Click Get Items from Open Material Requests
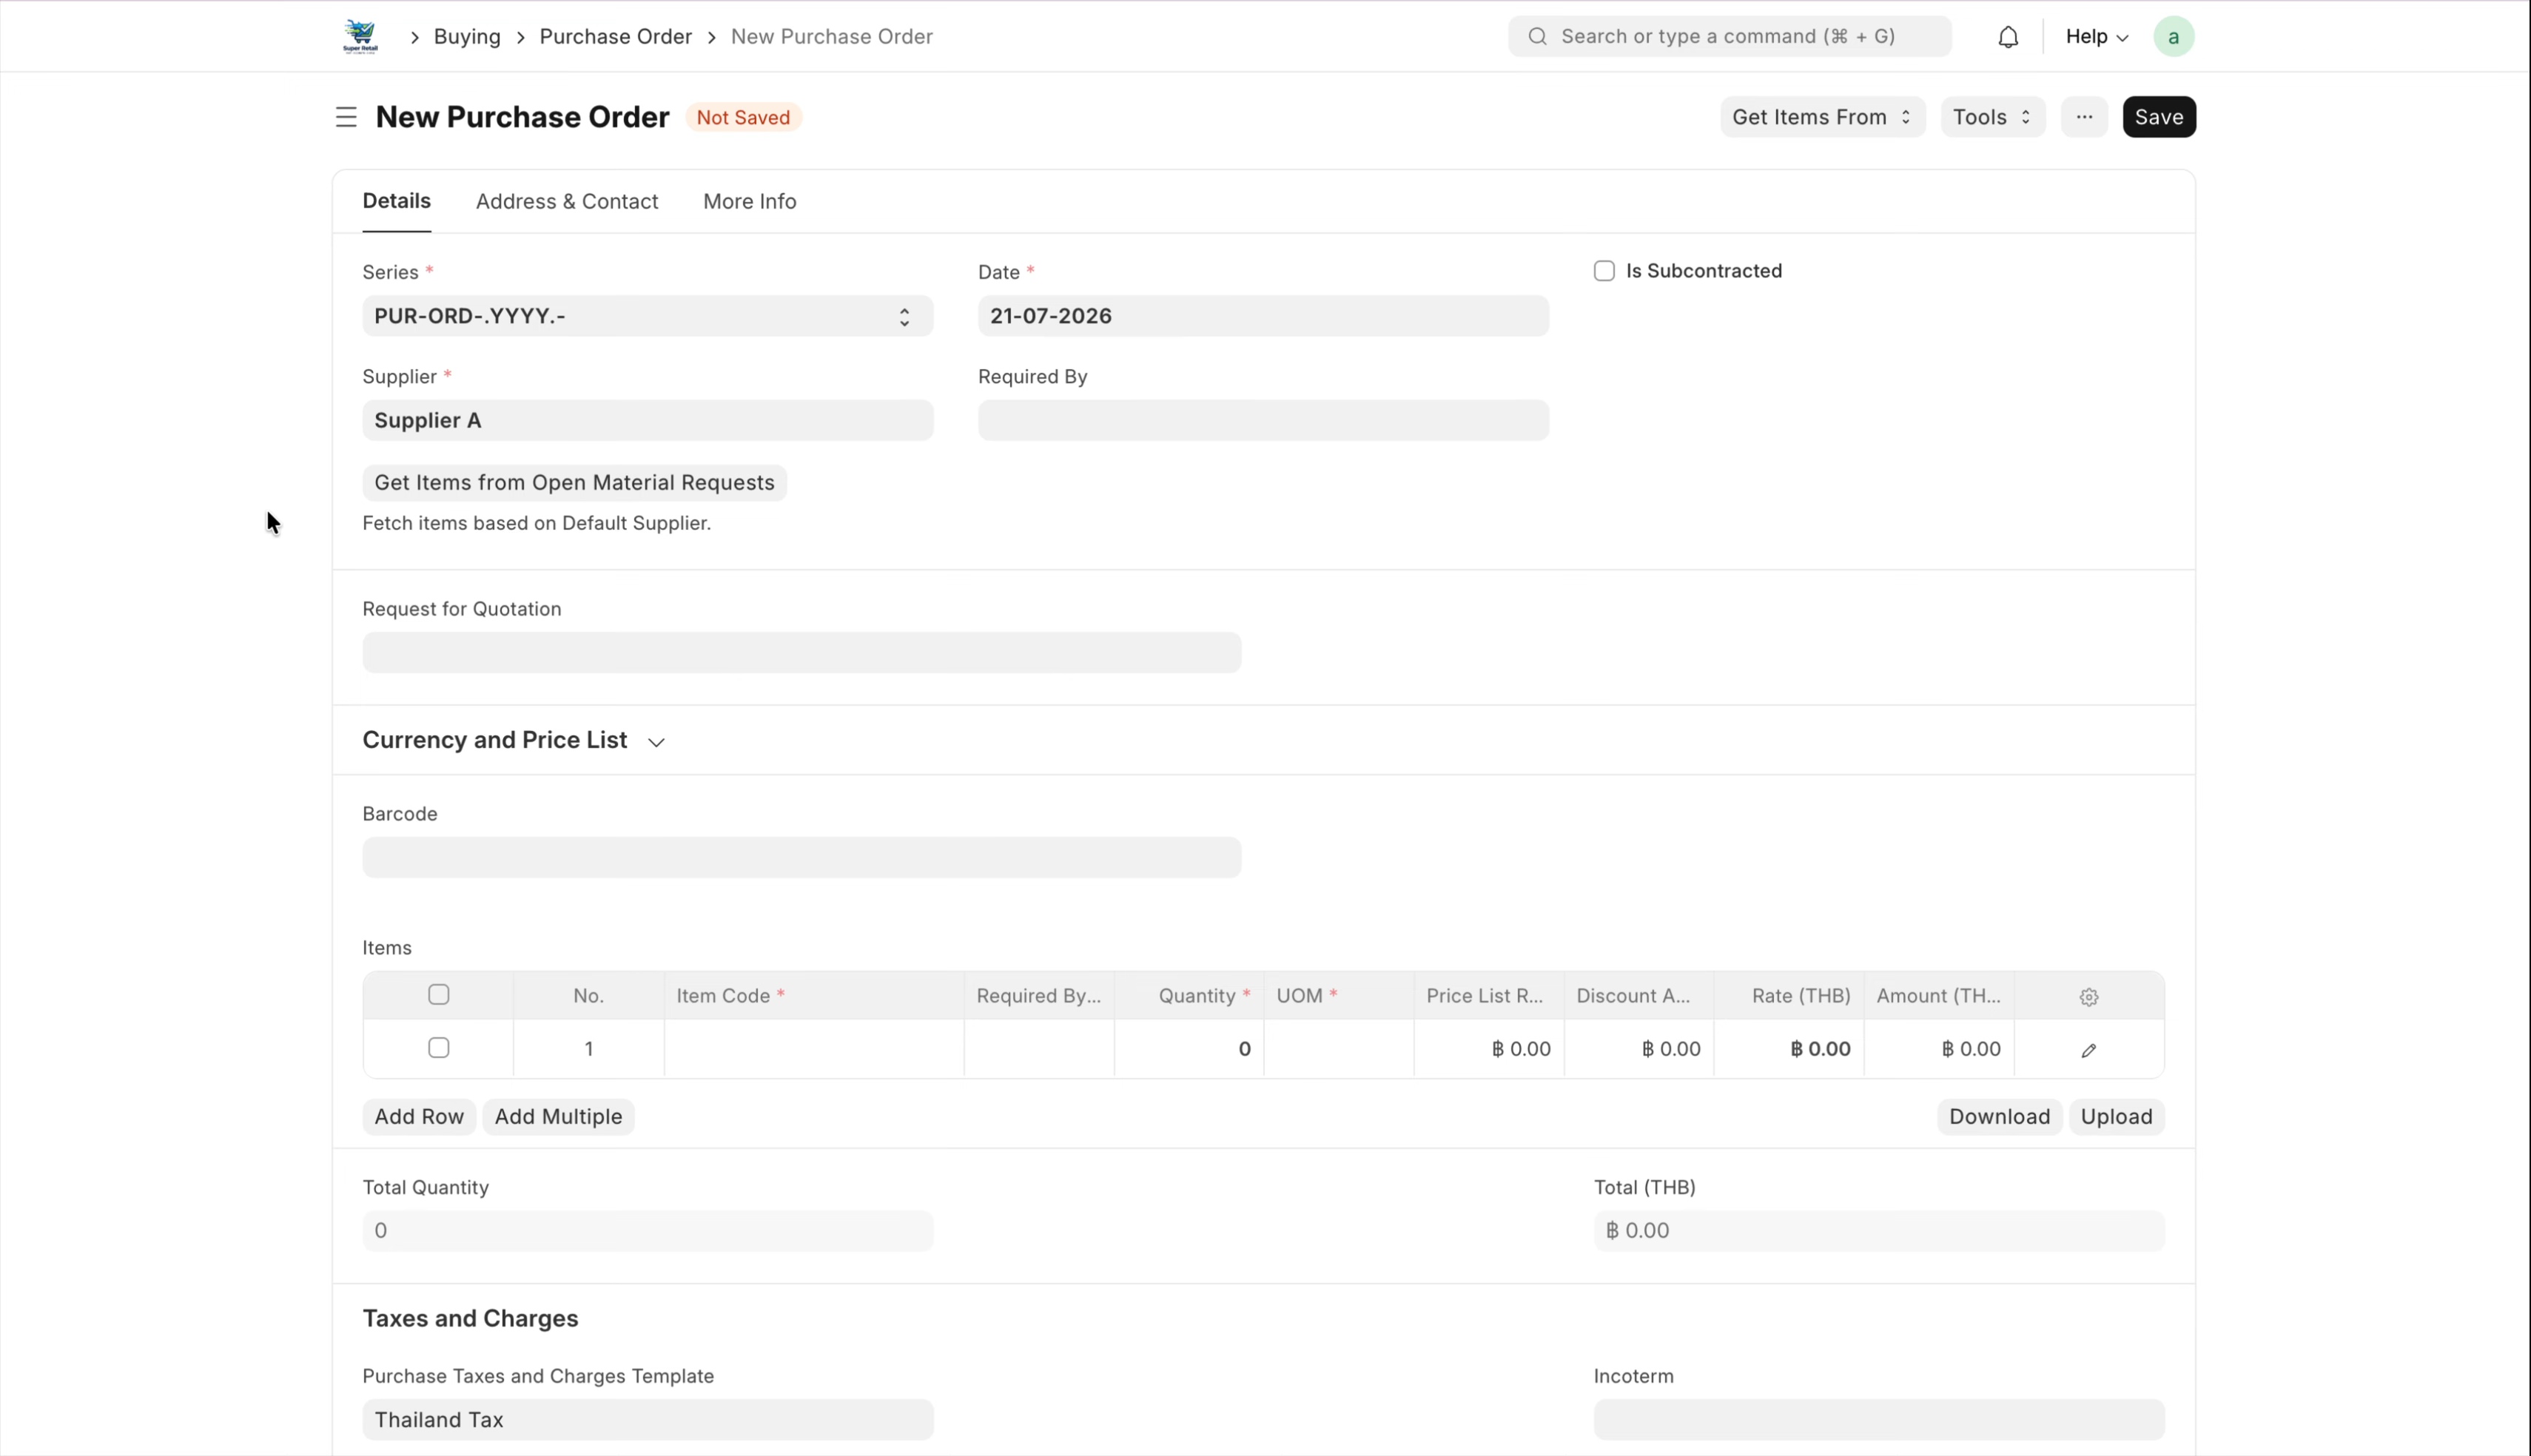Screen dimensions: 2531x1456 point(574,483)
